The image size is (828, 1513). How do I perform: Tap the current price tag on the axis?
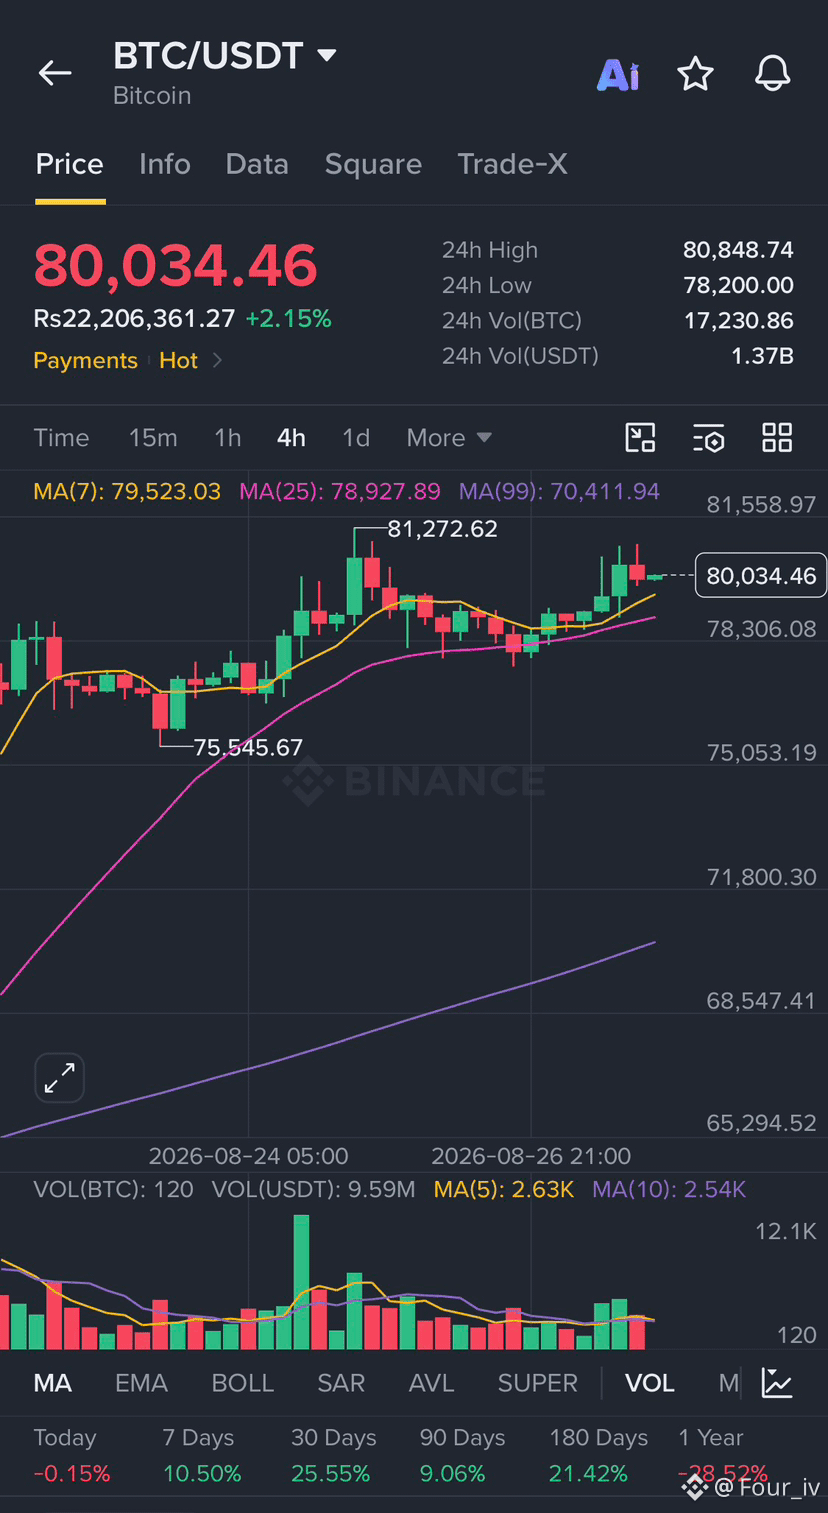coord(761,575)
